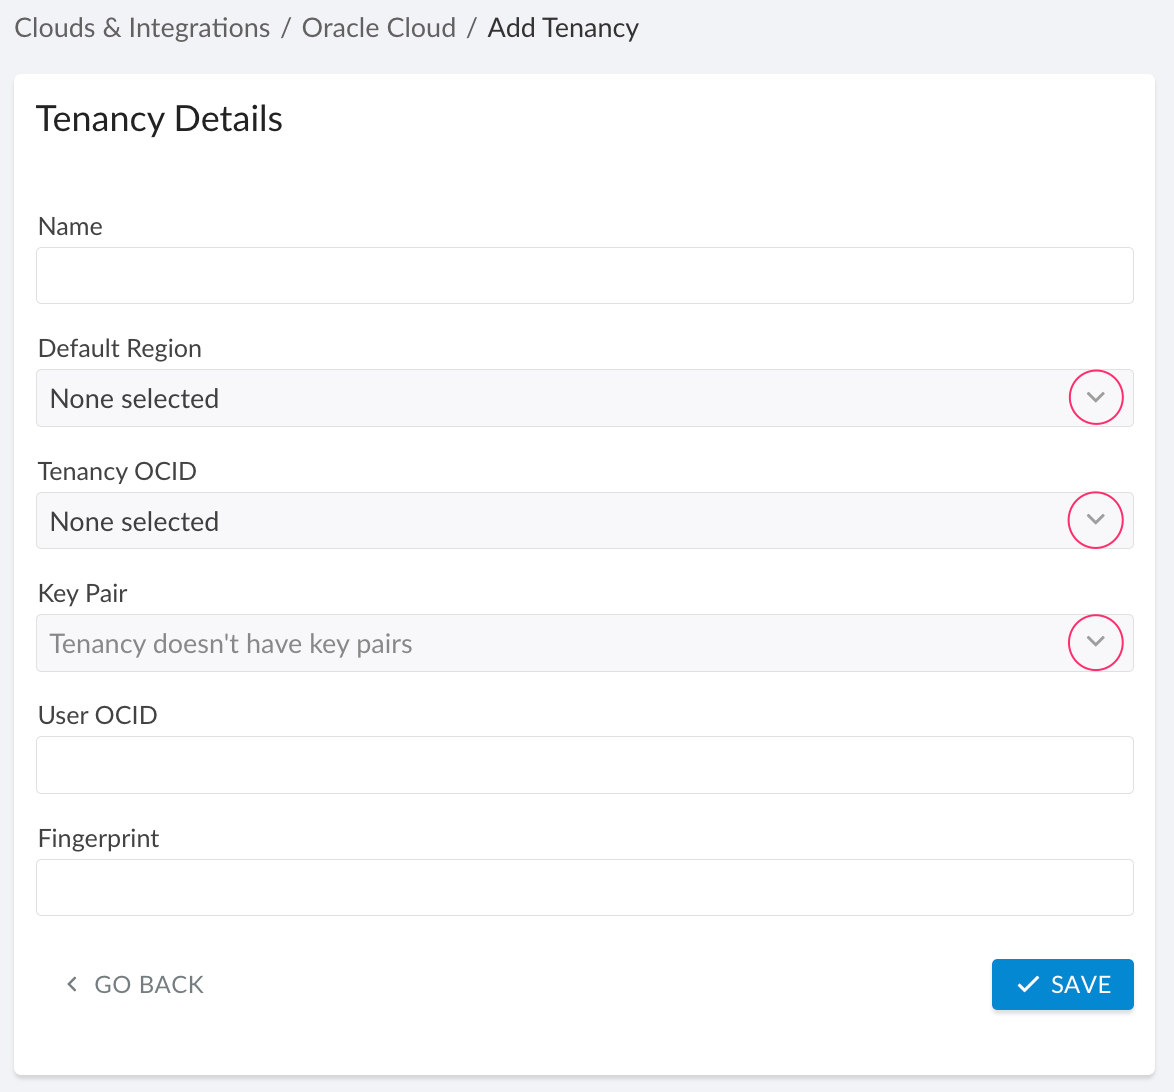Open the Oracle Cloud breadcrumb link
This screenshot has width=1174, height=1092.
click(x=378, y=28)
